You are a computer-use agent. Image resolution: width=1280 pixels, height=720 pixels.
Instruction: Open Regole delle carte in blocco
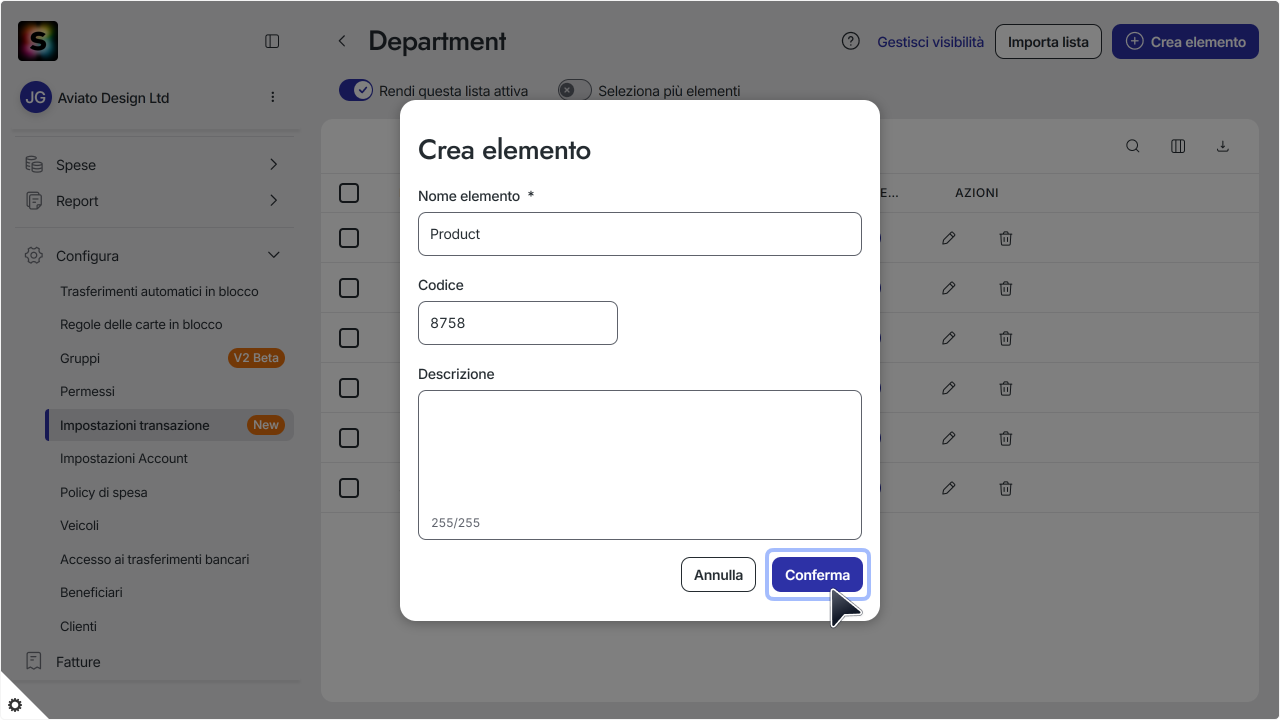coord(141,324)
